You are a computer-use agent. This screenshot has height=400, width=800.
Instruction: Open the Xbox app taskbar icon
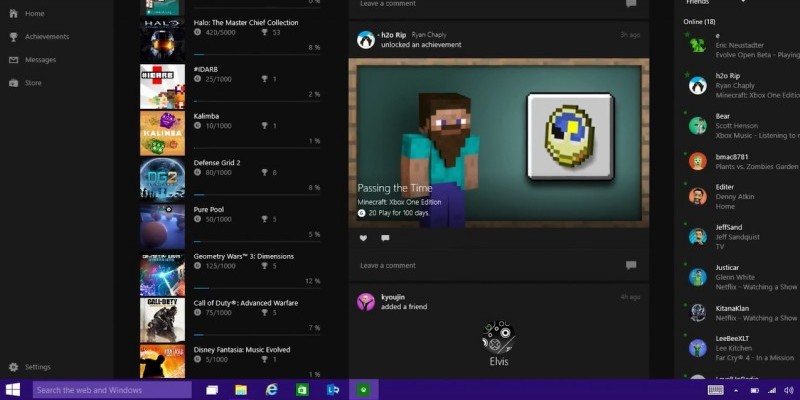coord(364,390)
